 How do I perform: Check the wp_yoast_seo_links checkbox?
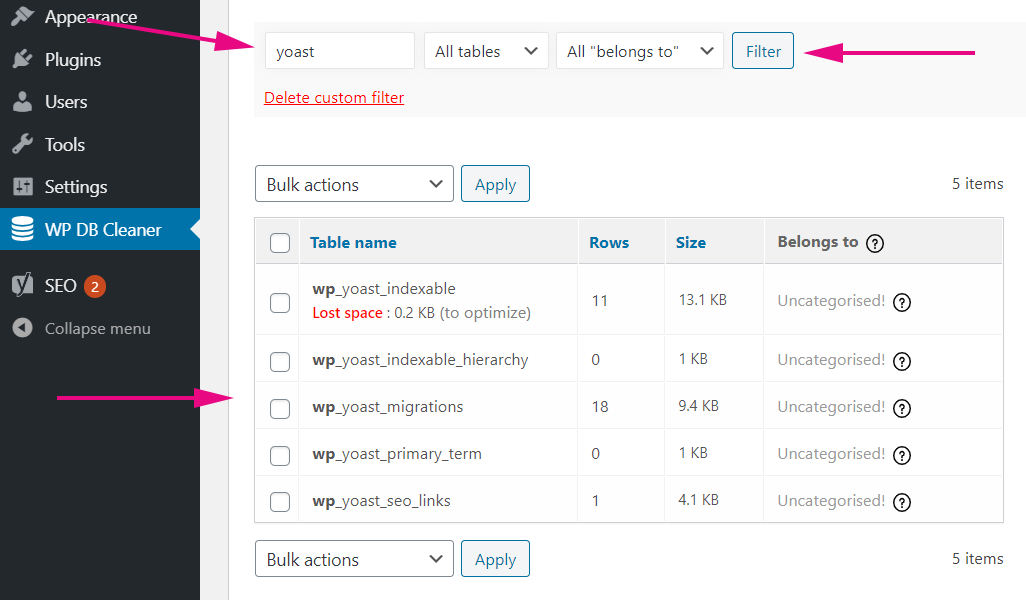(280, 503)
